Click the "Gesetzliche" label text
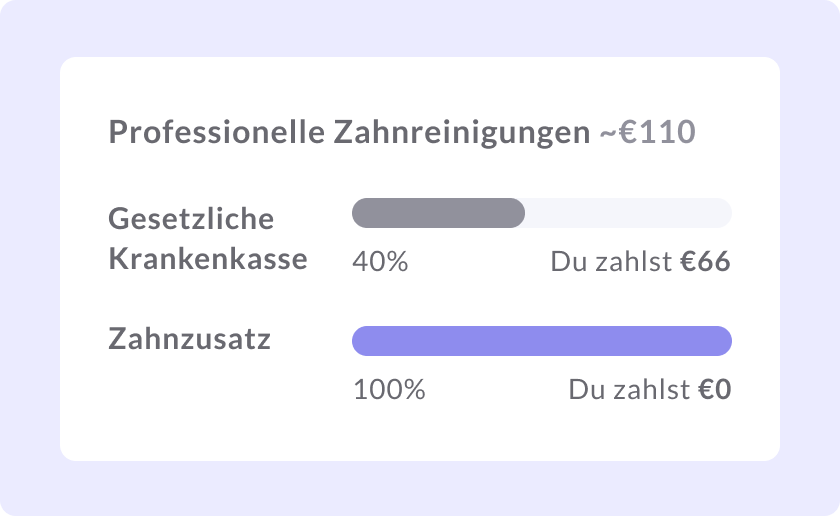The image size is (840, 516). point(190,219)
